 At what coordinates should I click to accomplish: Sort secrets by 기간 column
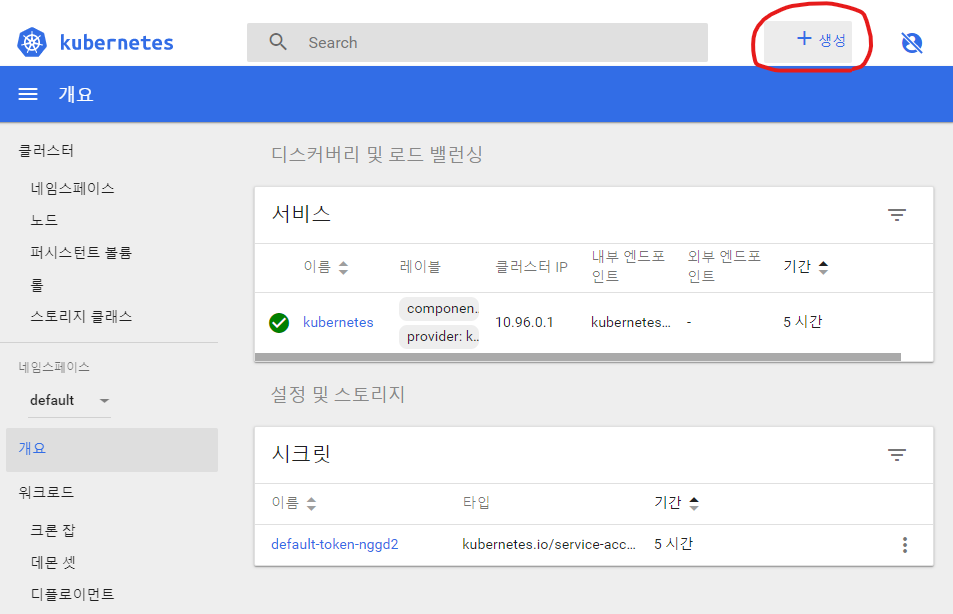[x=676, y=503]
